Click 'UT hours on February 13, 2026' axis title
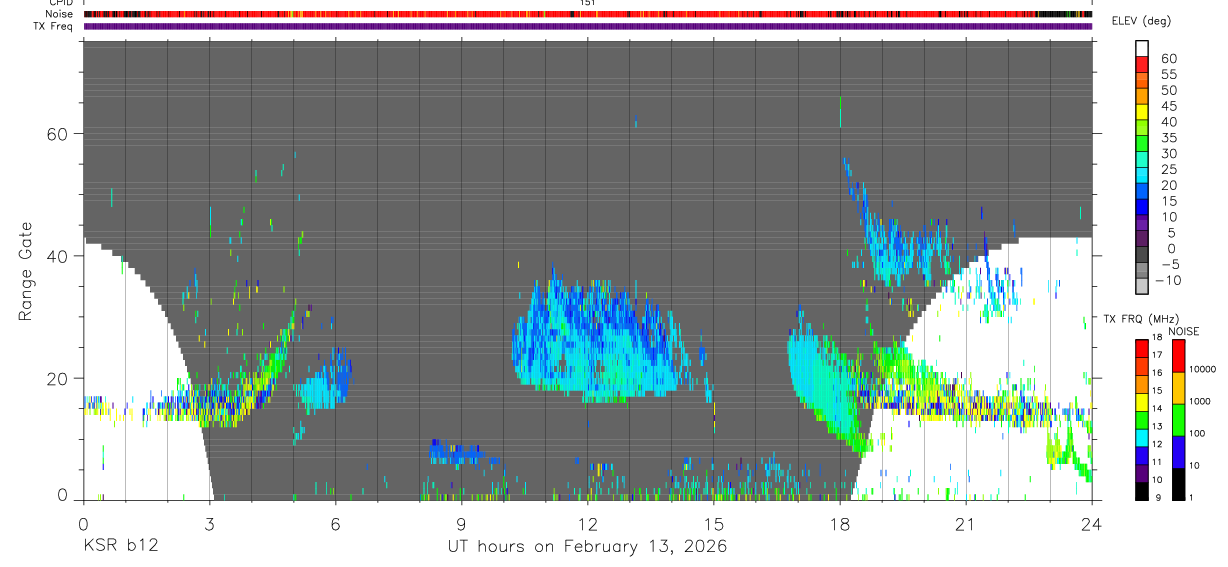Screen dimensions: 1228x567 (587, 546)
